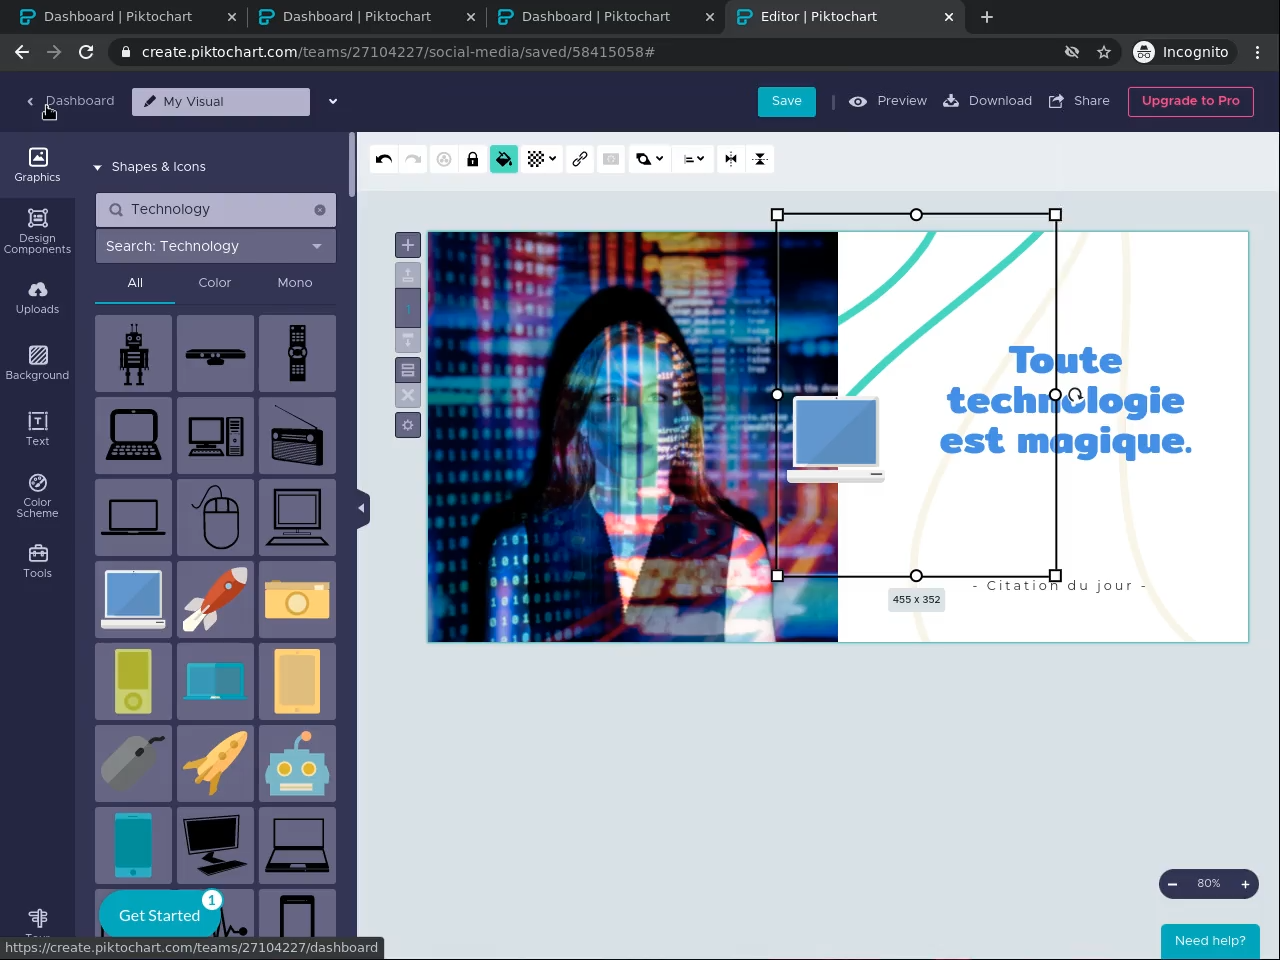Open the Color Scheme panel
The image size is (1280, 960).
click(x=37, y=495)
